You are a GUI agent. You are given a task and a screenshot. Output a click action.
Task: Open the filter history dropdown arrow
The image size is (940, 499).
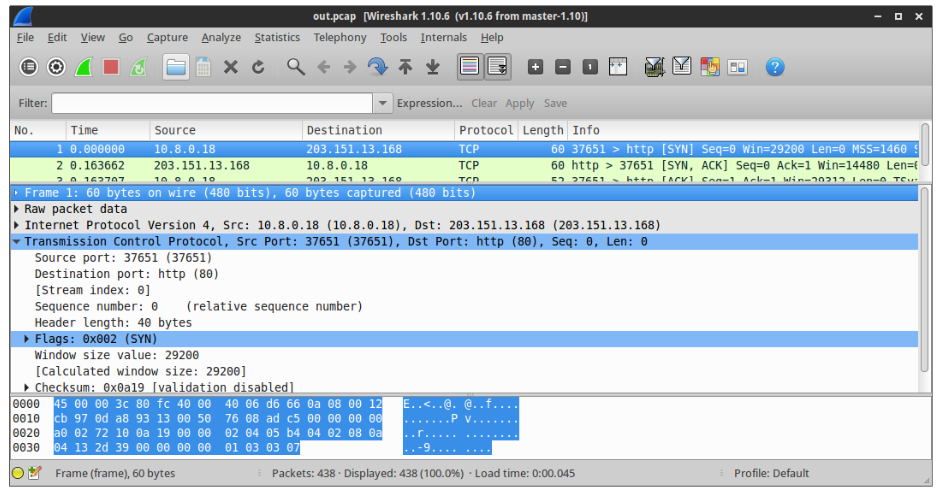(x=382, y=103)
